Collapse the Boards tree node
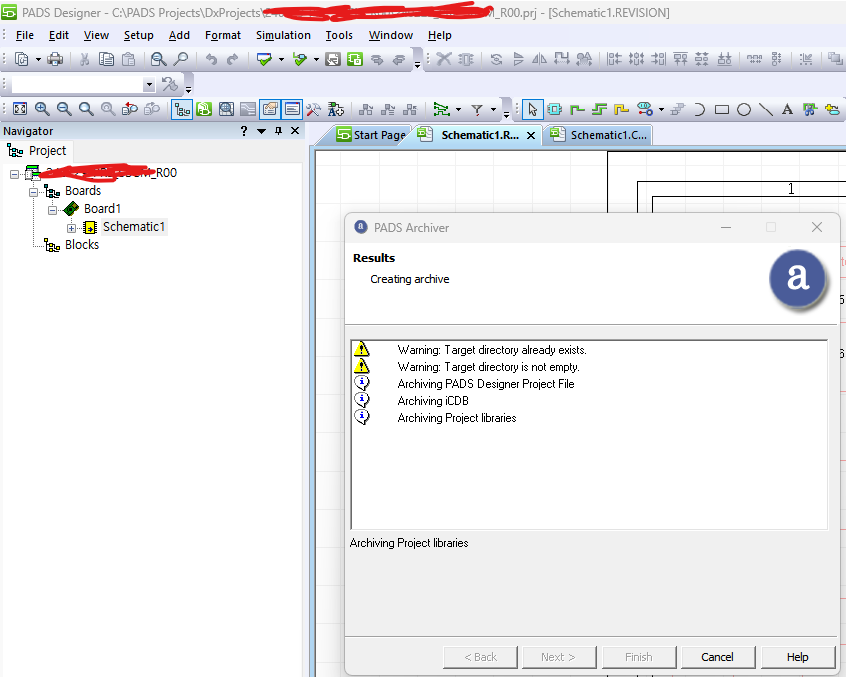Viewport: 846px width, 677px height. pyautogui.click(x=34, y=191)
